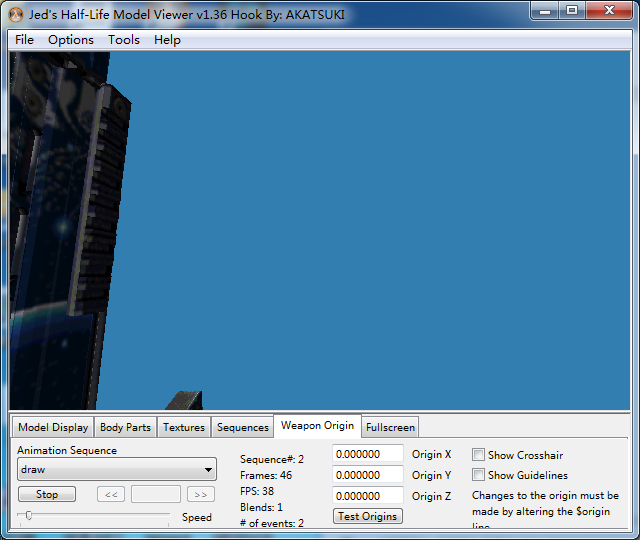Switch to the Sequences tab
Image resolution: width=640 pixels, height=540 pixels.
pos(243,427)
